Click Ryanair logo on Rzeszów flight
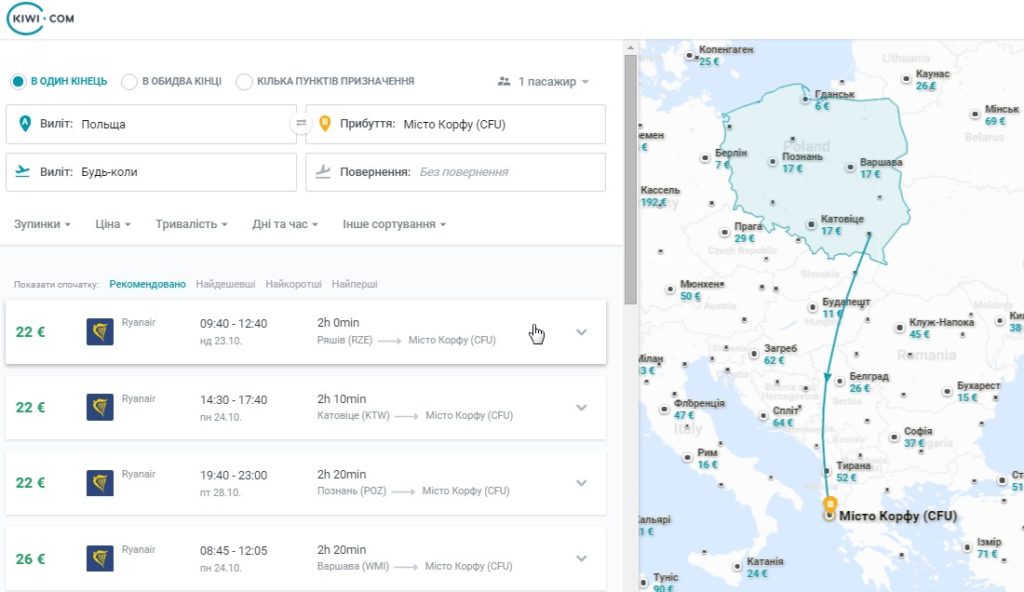 (x=100, y=331)
